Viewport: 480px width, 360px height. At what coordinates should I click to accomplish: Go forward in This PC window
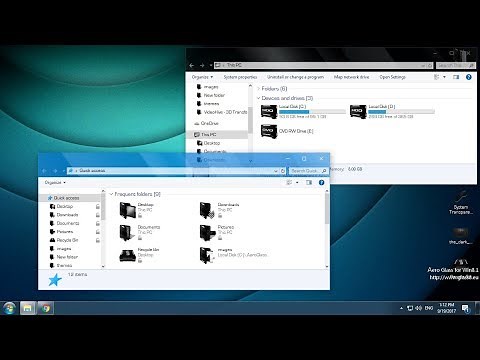[202, 65]
